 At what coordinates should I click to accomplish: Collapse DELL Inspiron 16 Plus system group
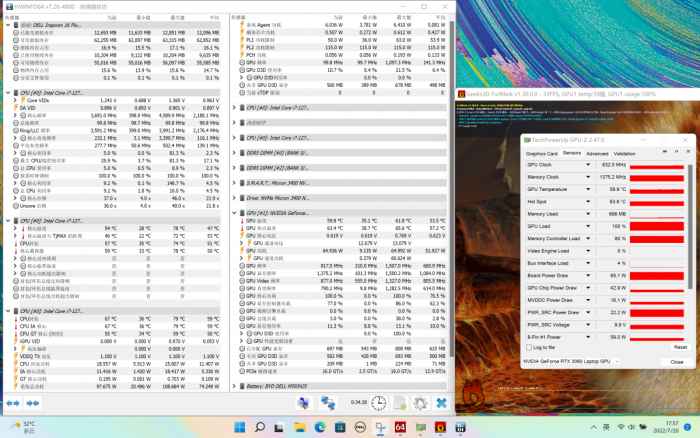pyautogui.click(x=8, y=25)
